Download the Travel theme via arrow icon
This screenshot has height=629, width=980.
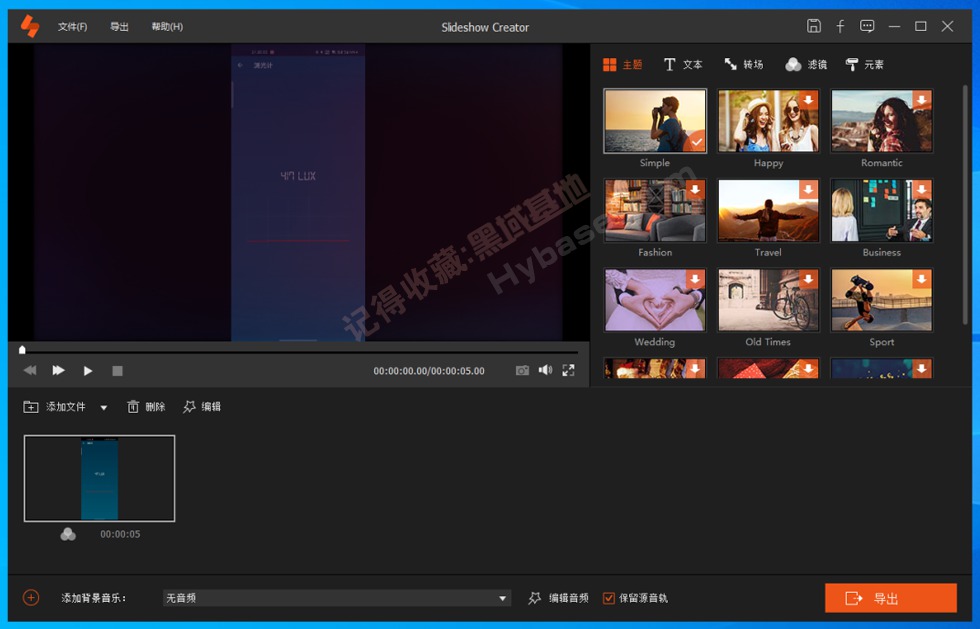tap(808, 189)
